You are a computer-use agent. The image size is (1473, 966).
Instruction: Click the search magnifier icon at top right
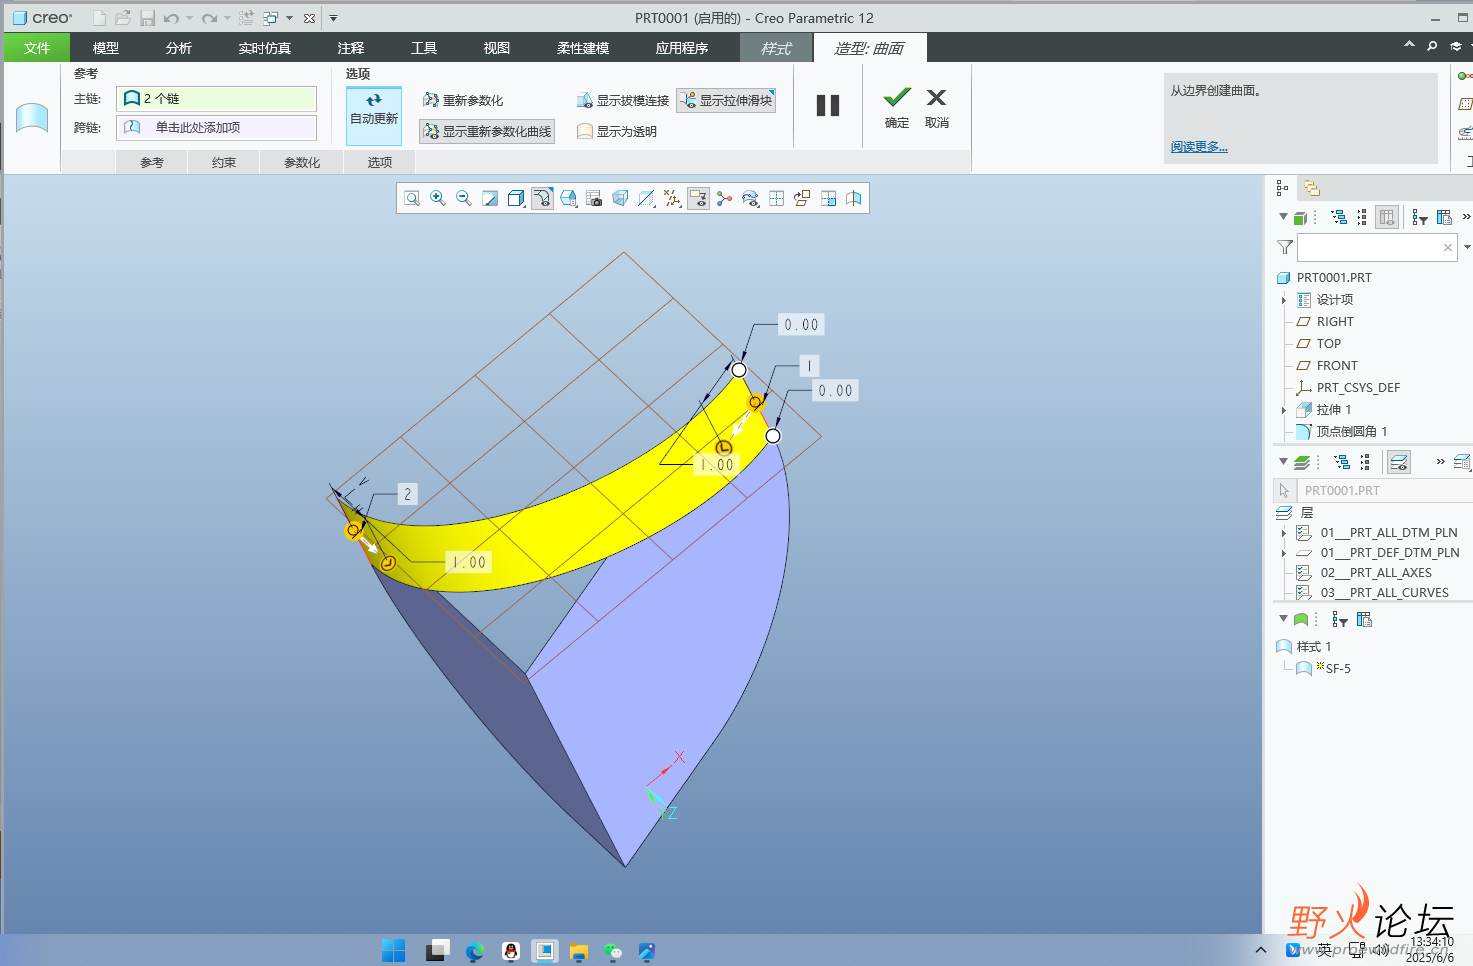coord(1432,46)
